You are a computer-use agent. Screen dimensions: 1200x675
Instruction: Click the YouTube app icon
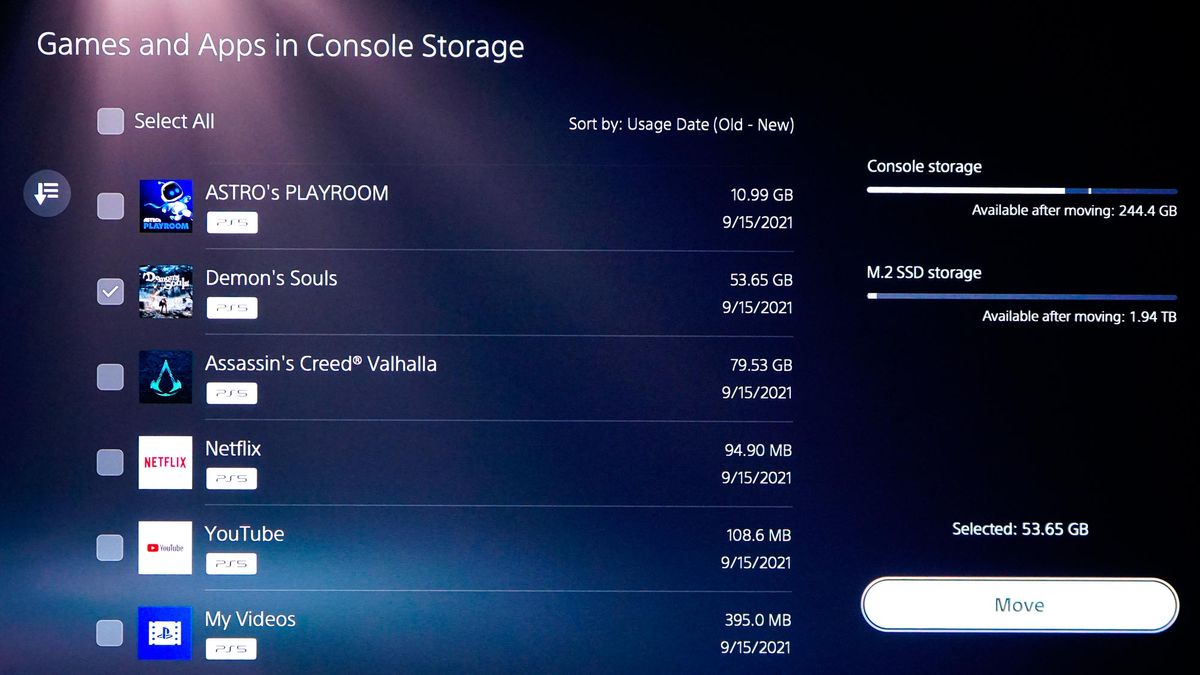165,547
